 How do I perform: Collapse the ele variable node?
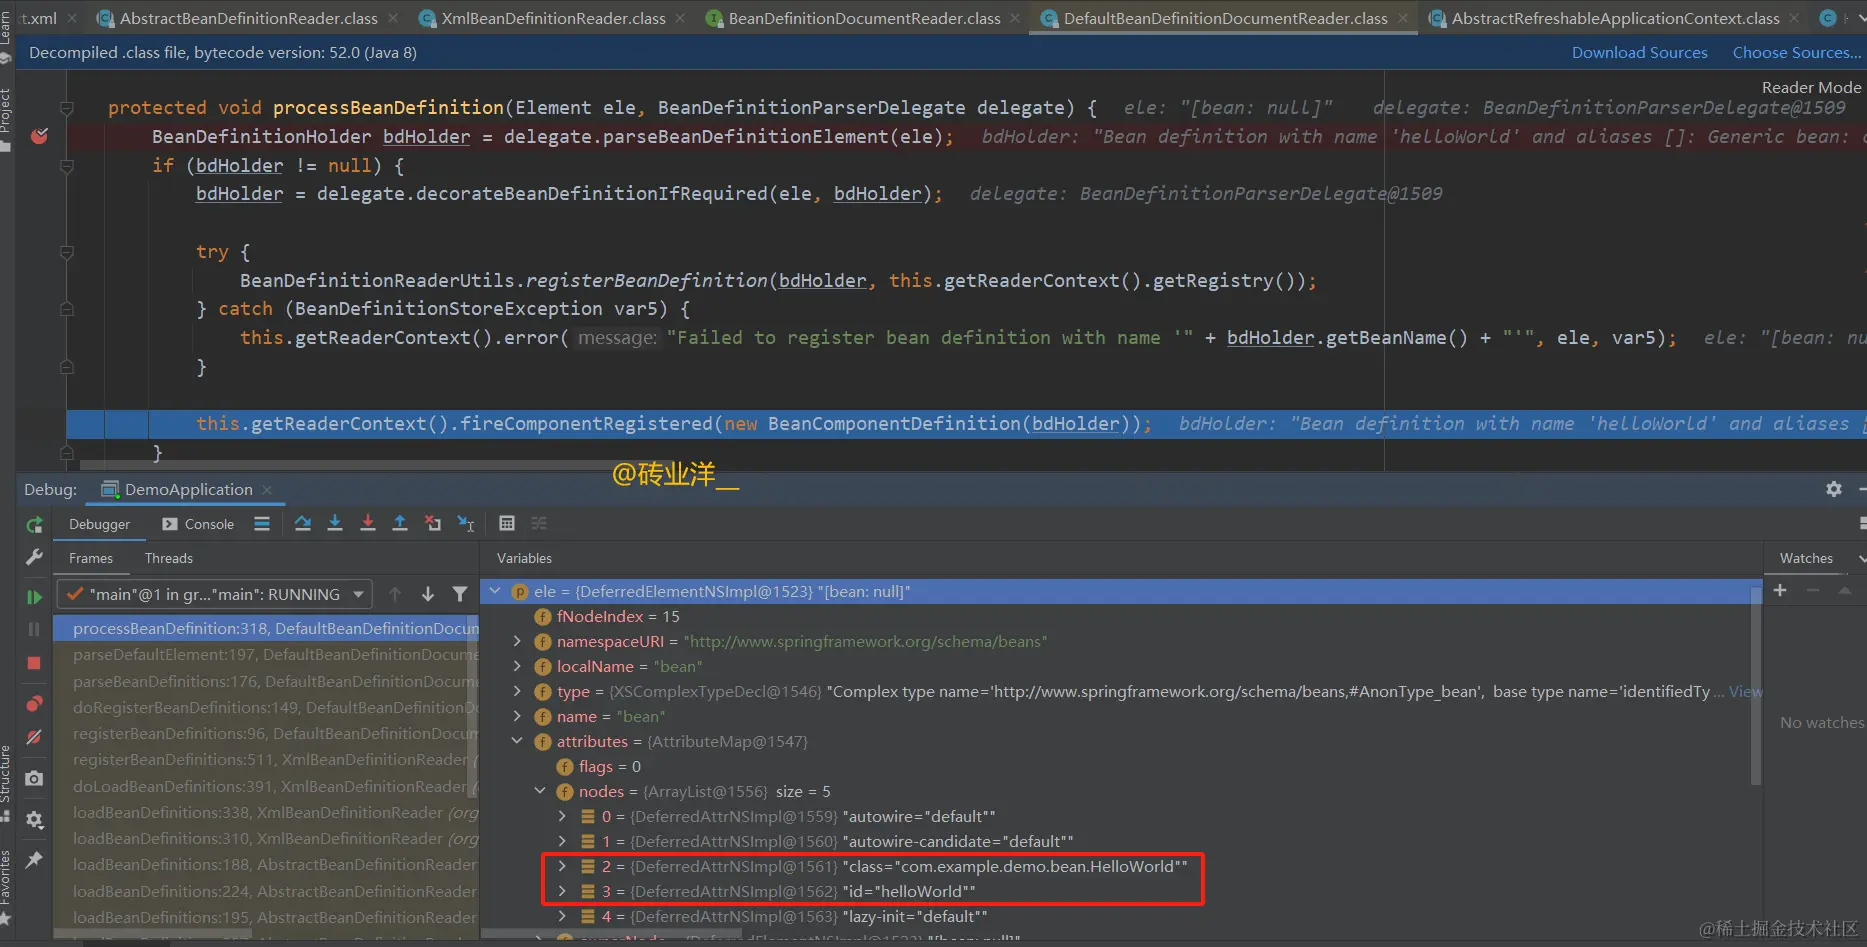pyautogui.click(x=494, y=591)
